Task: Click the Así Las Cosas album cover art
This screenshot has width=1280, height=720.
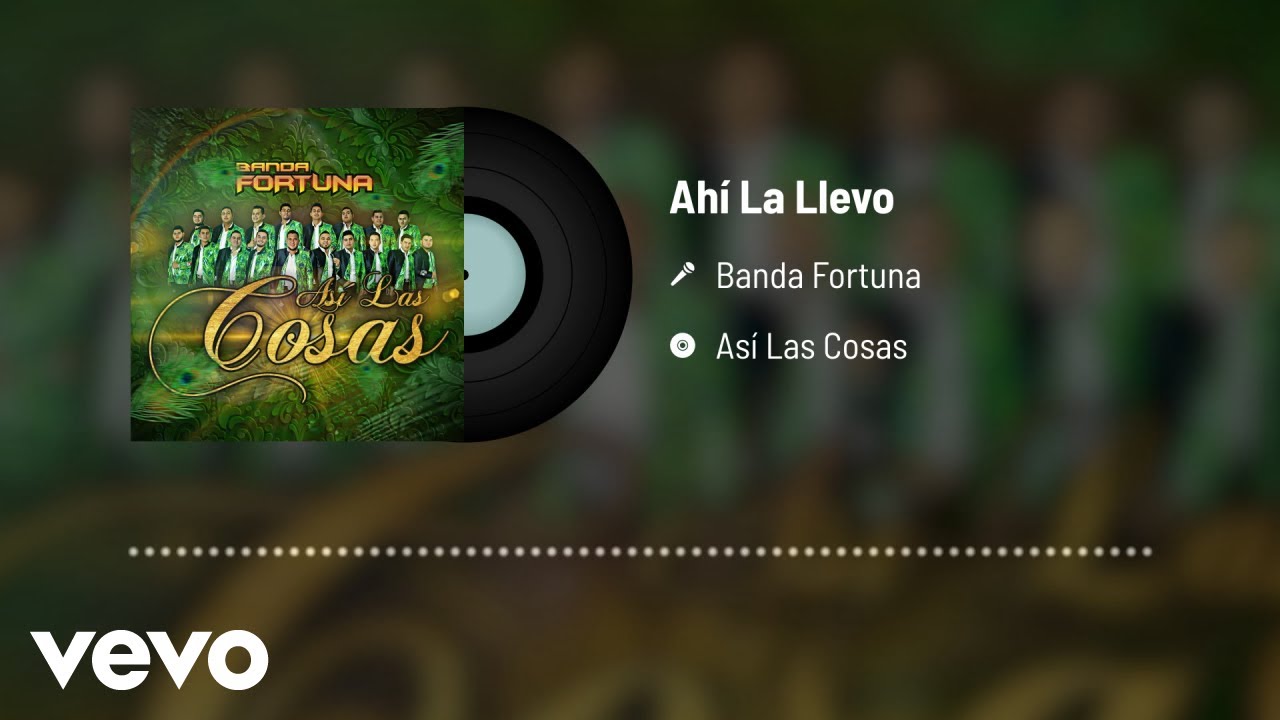Action: point(297,274)
